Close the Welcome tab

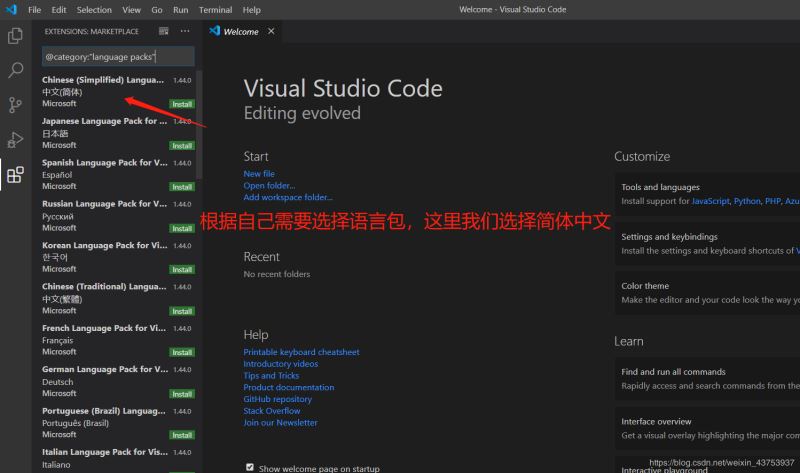point(271,31)
